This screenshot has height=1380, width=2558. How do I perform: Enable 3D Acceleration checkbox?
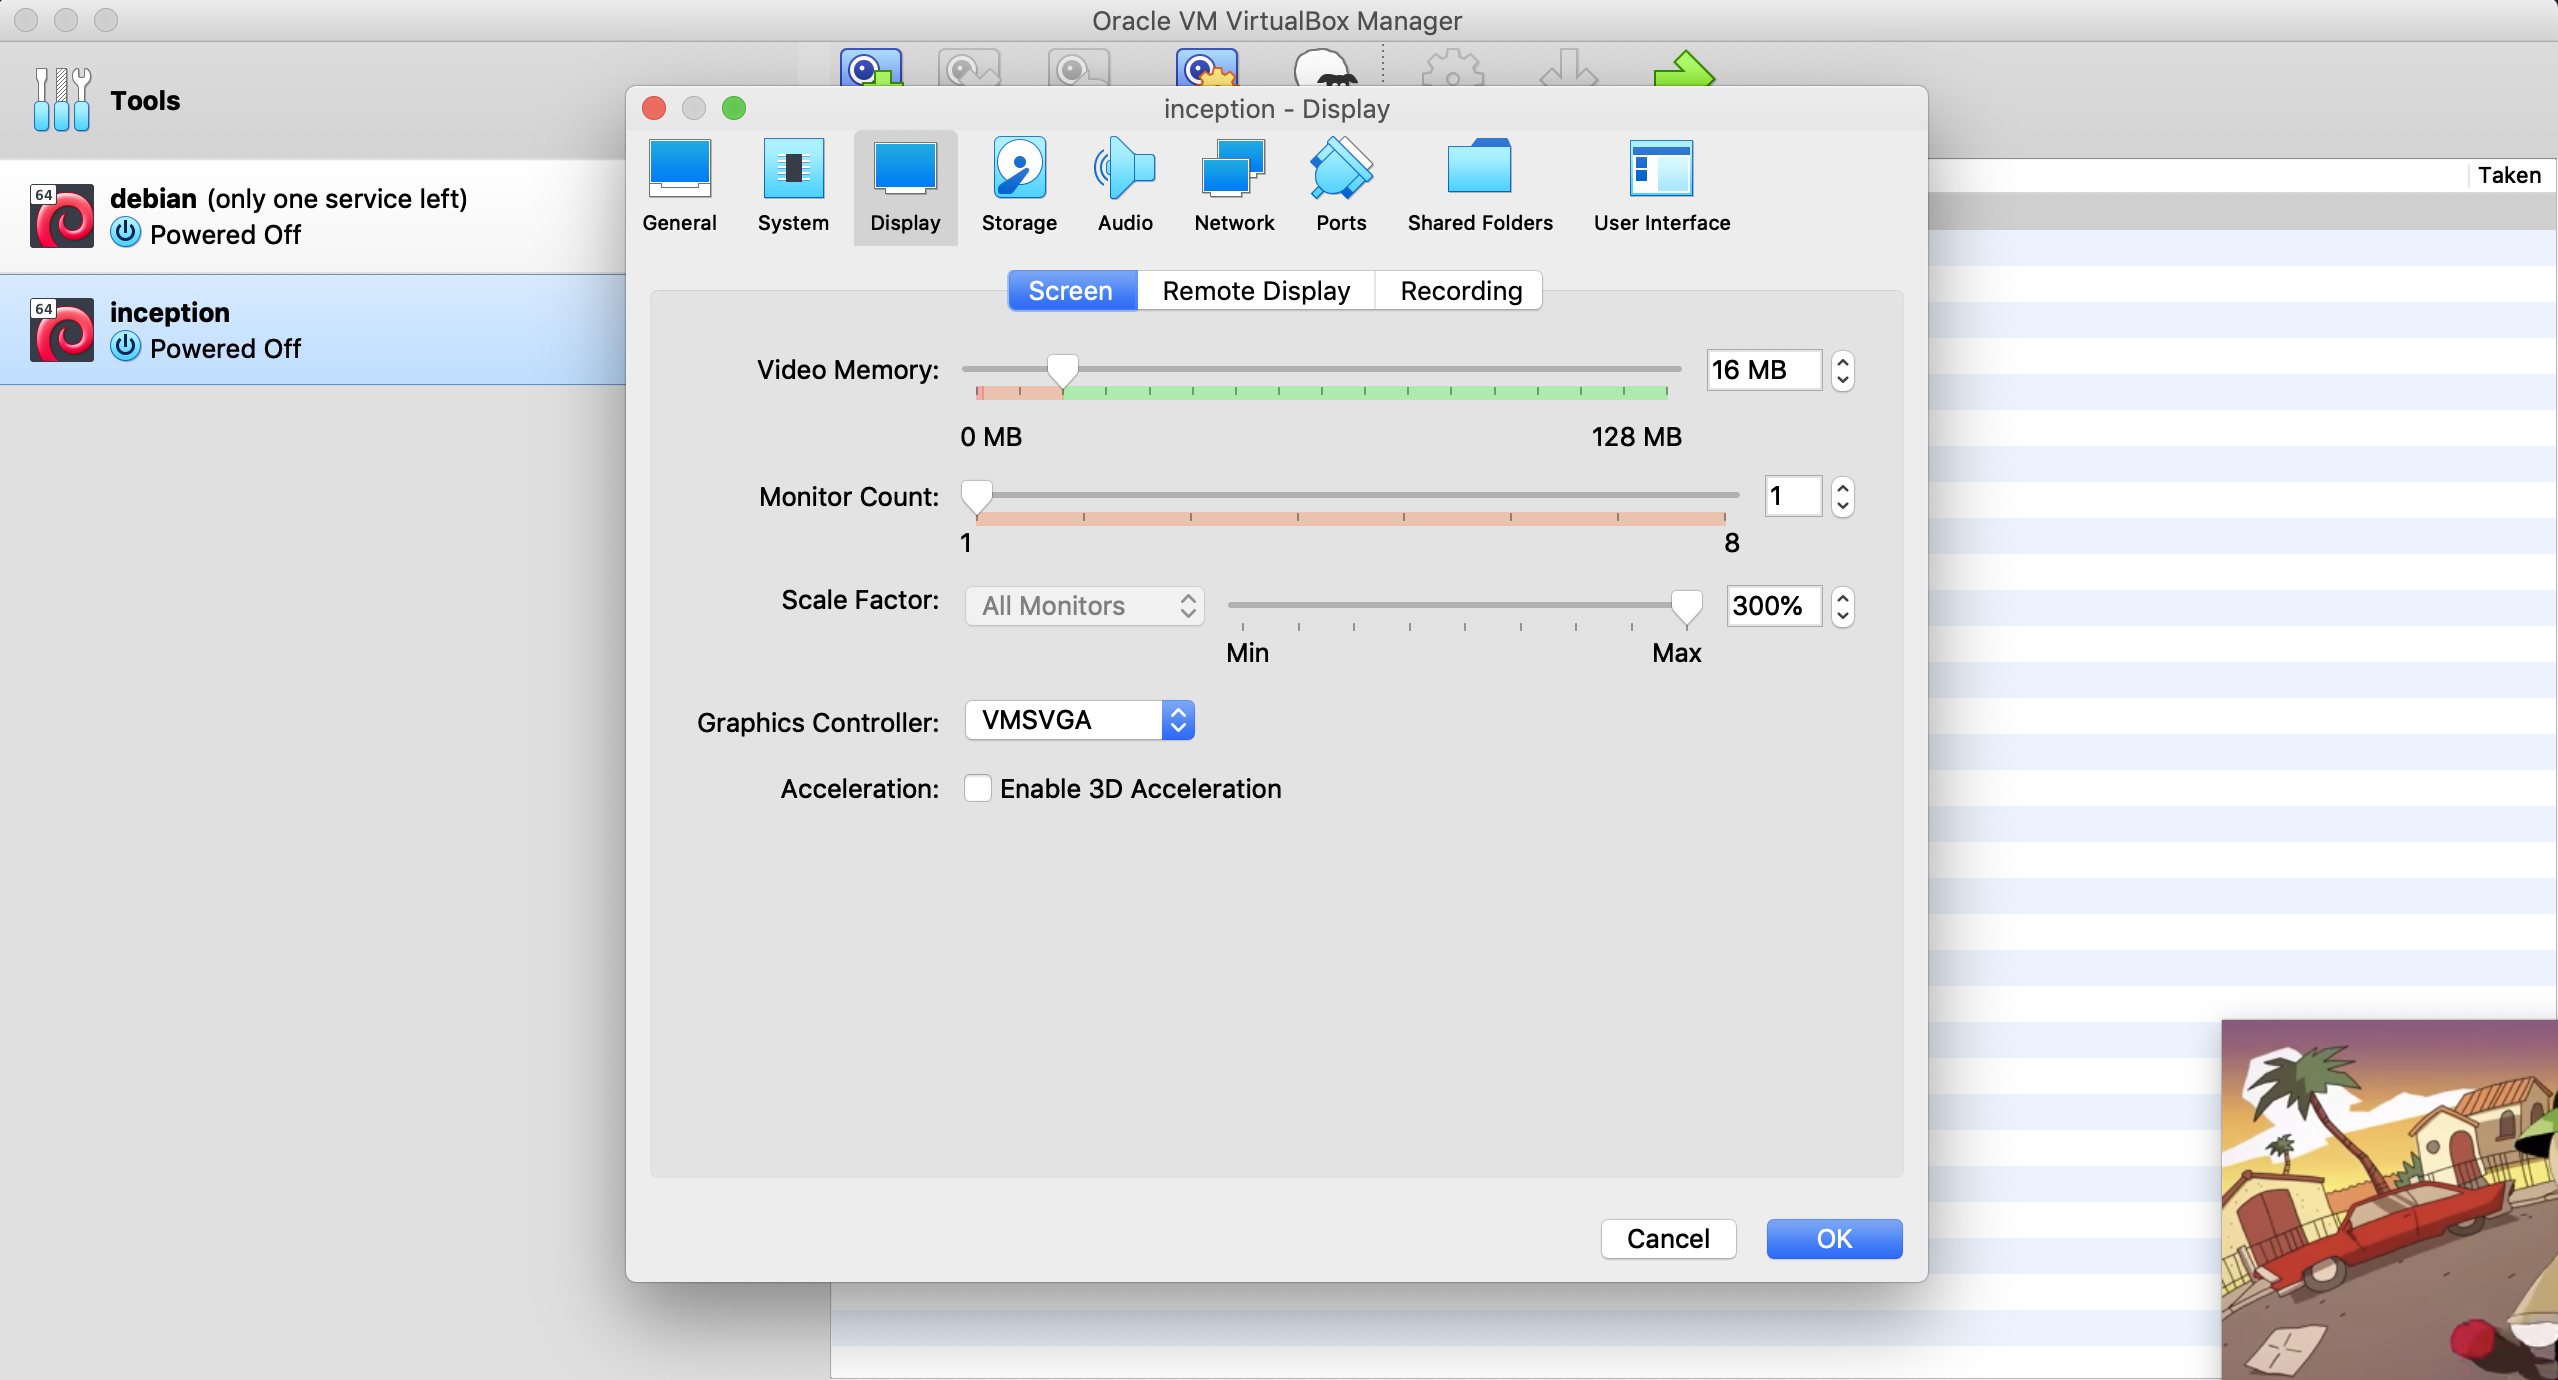click(x=978, y=789)
